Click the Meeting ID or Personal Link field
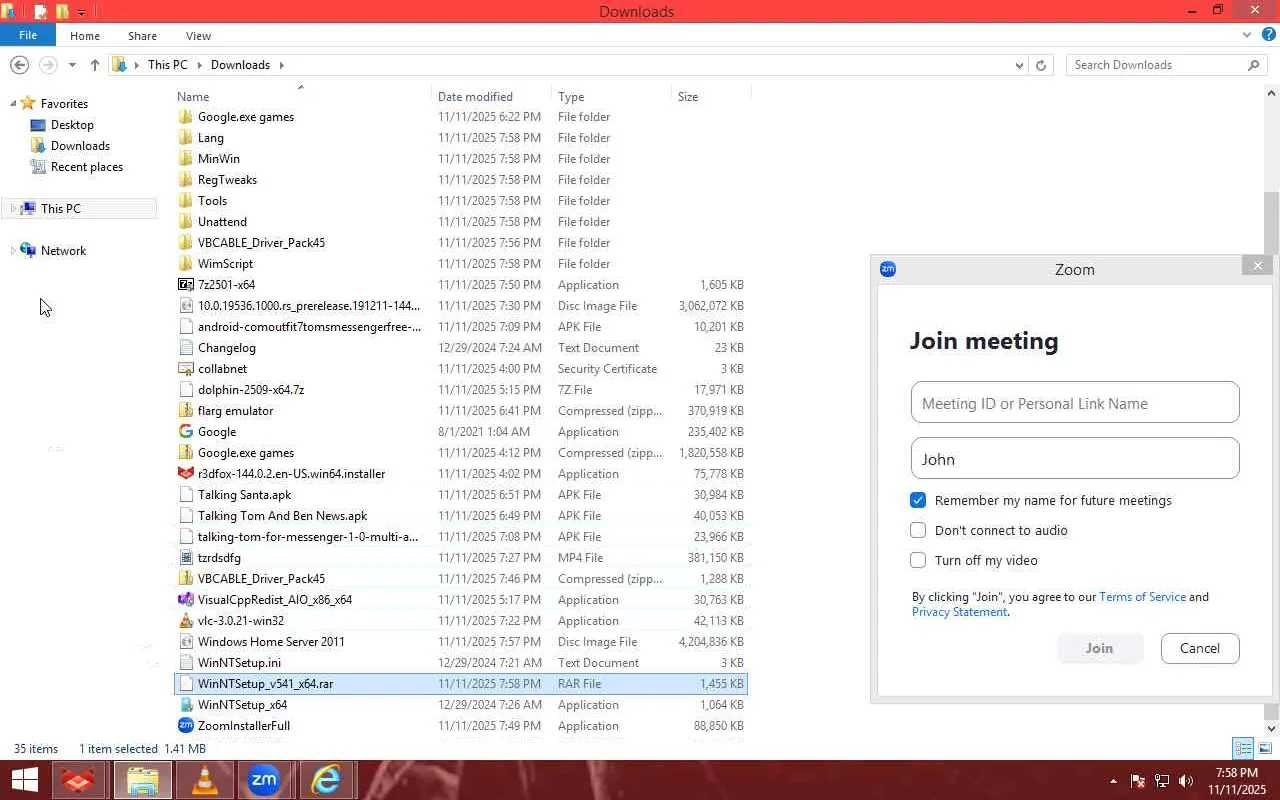 [1075, 404]
